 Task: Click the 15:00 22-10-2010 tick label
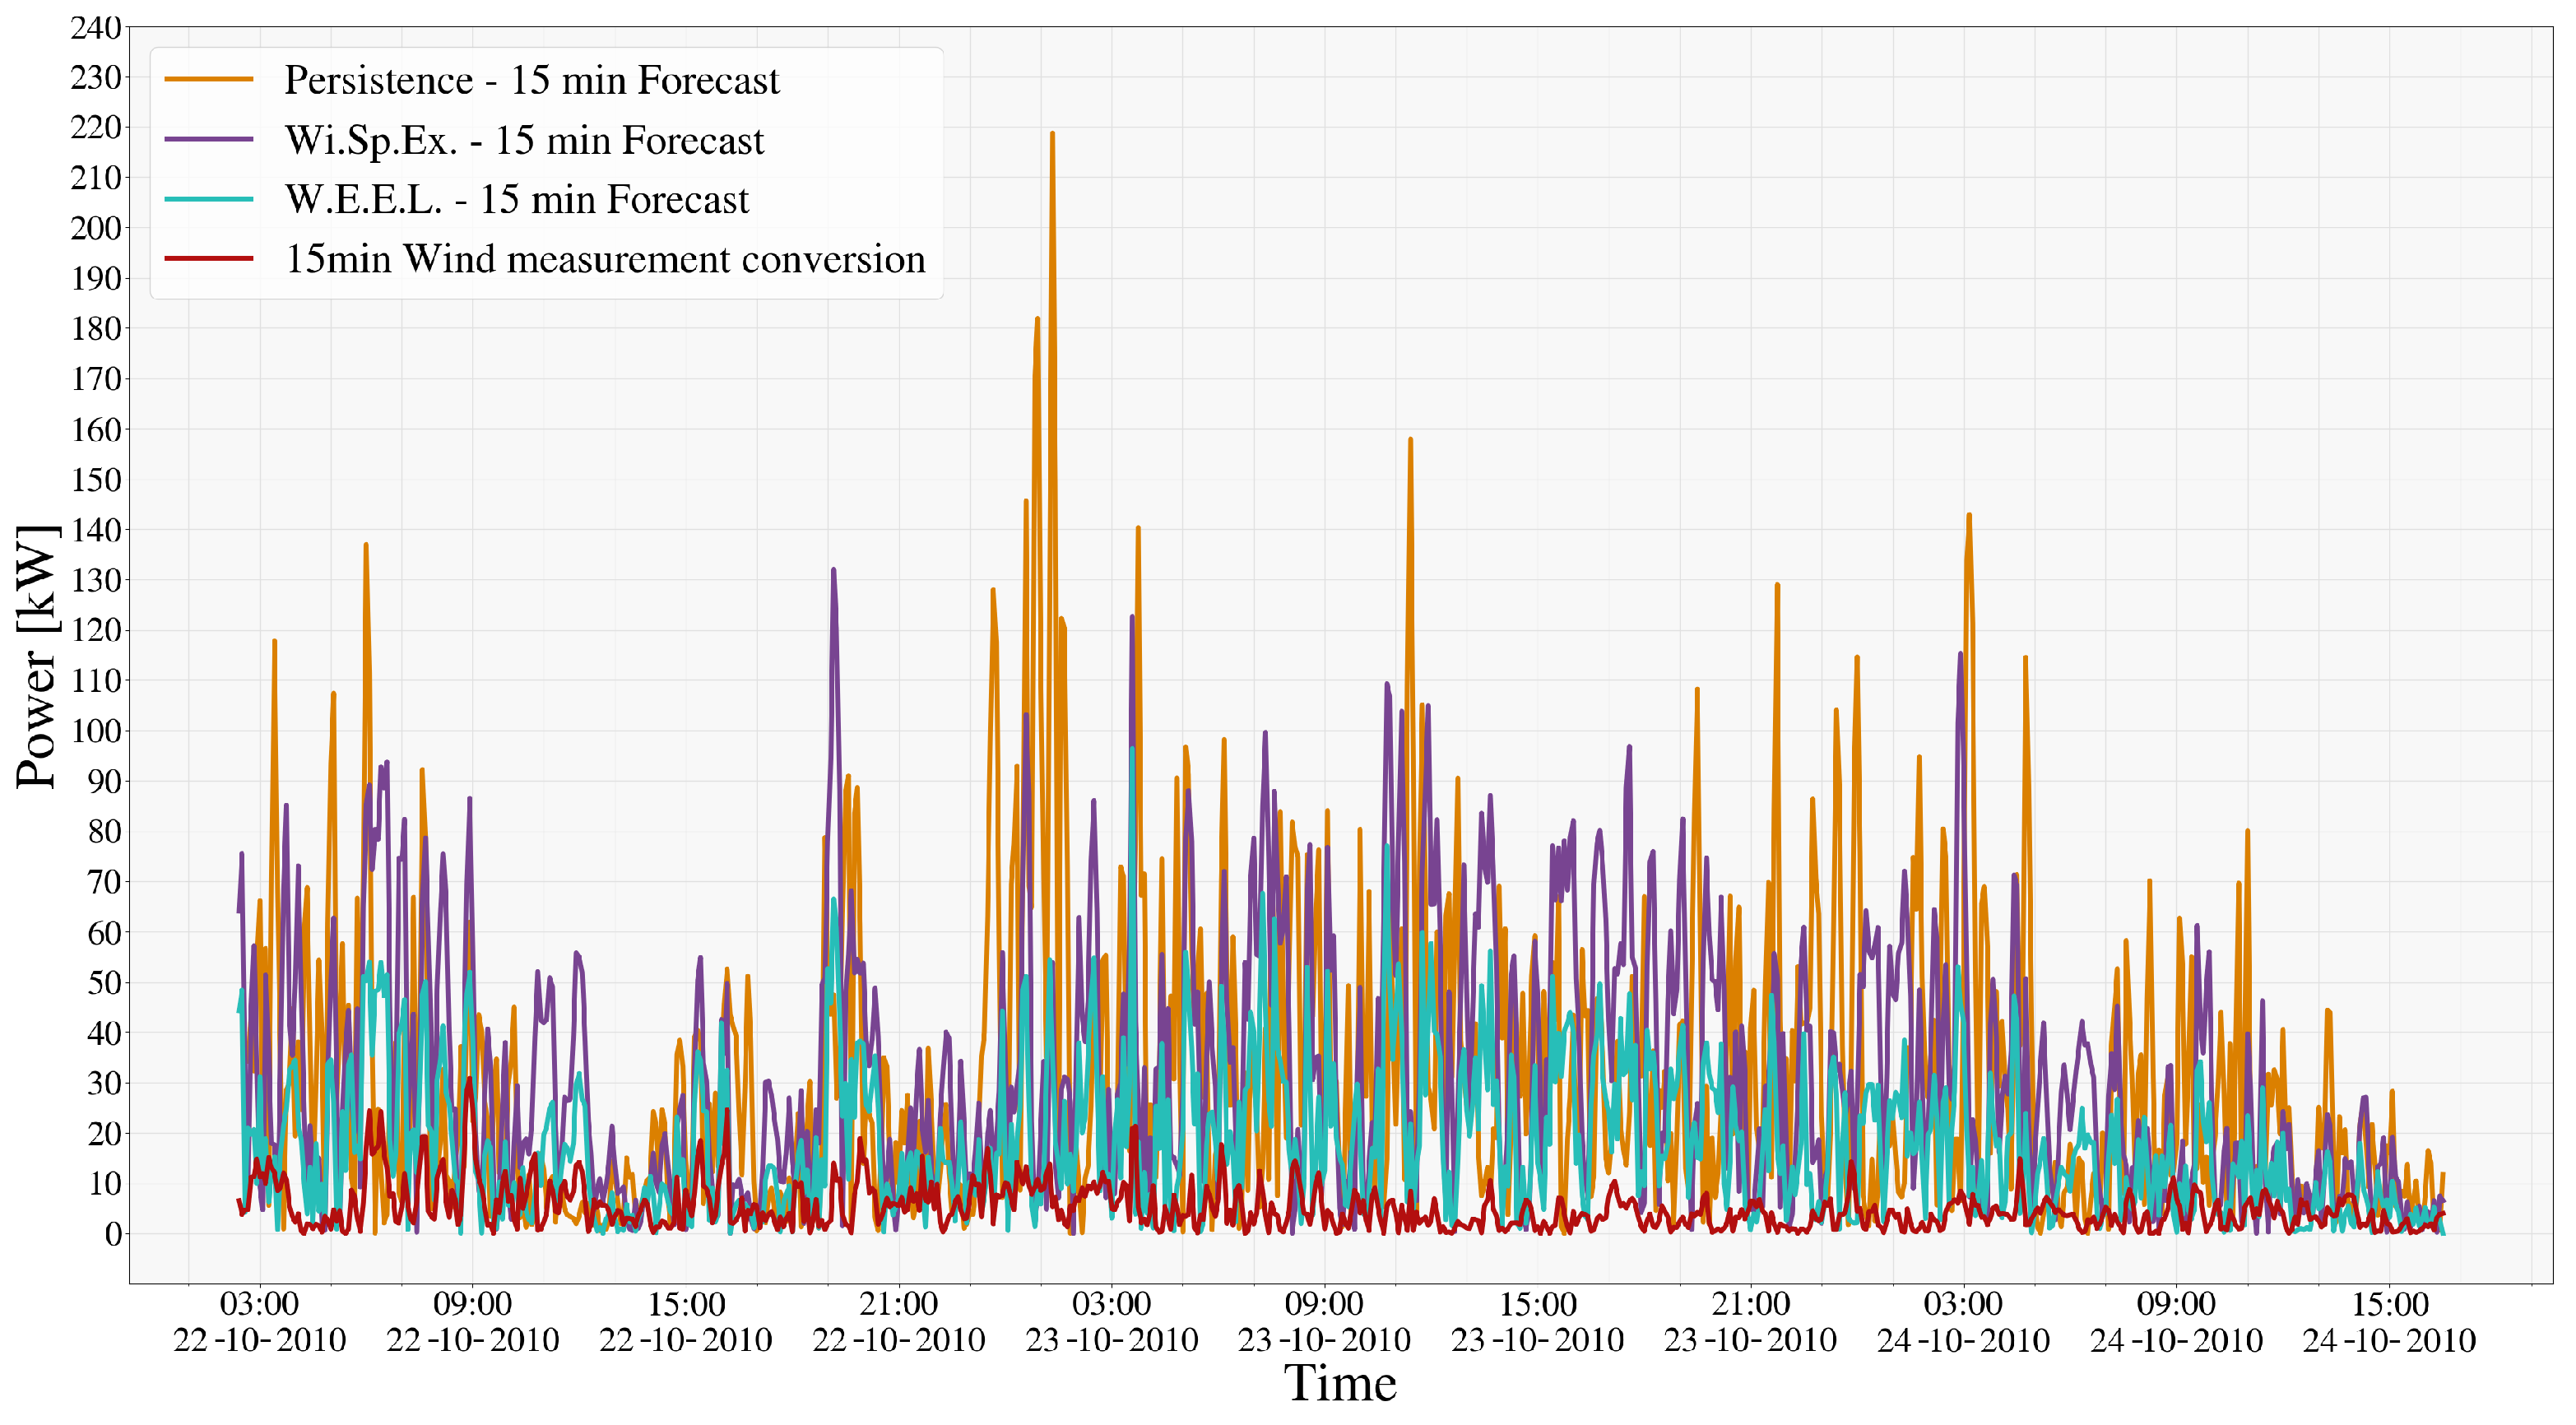click(x=685, y=1322)
